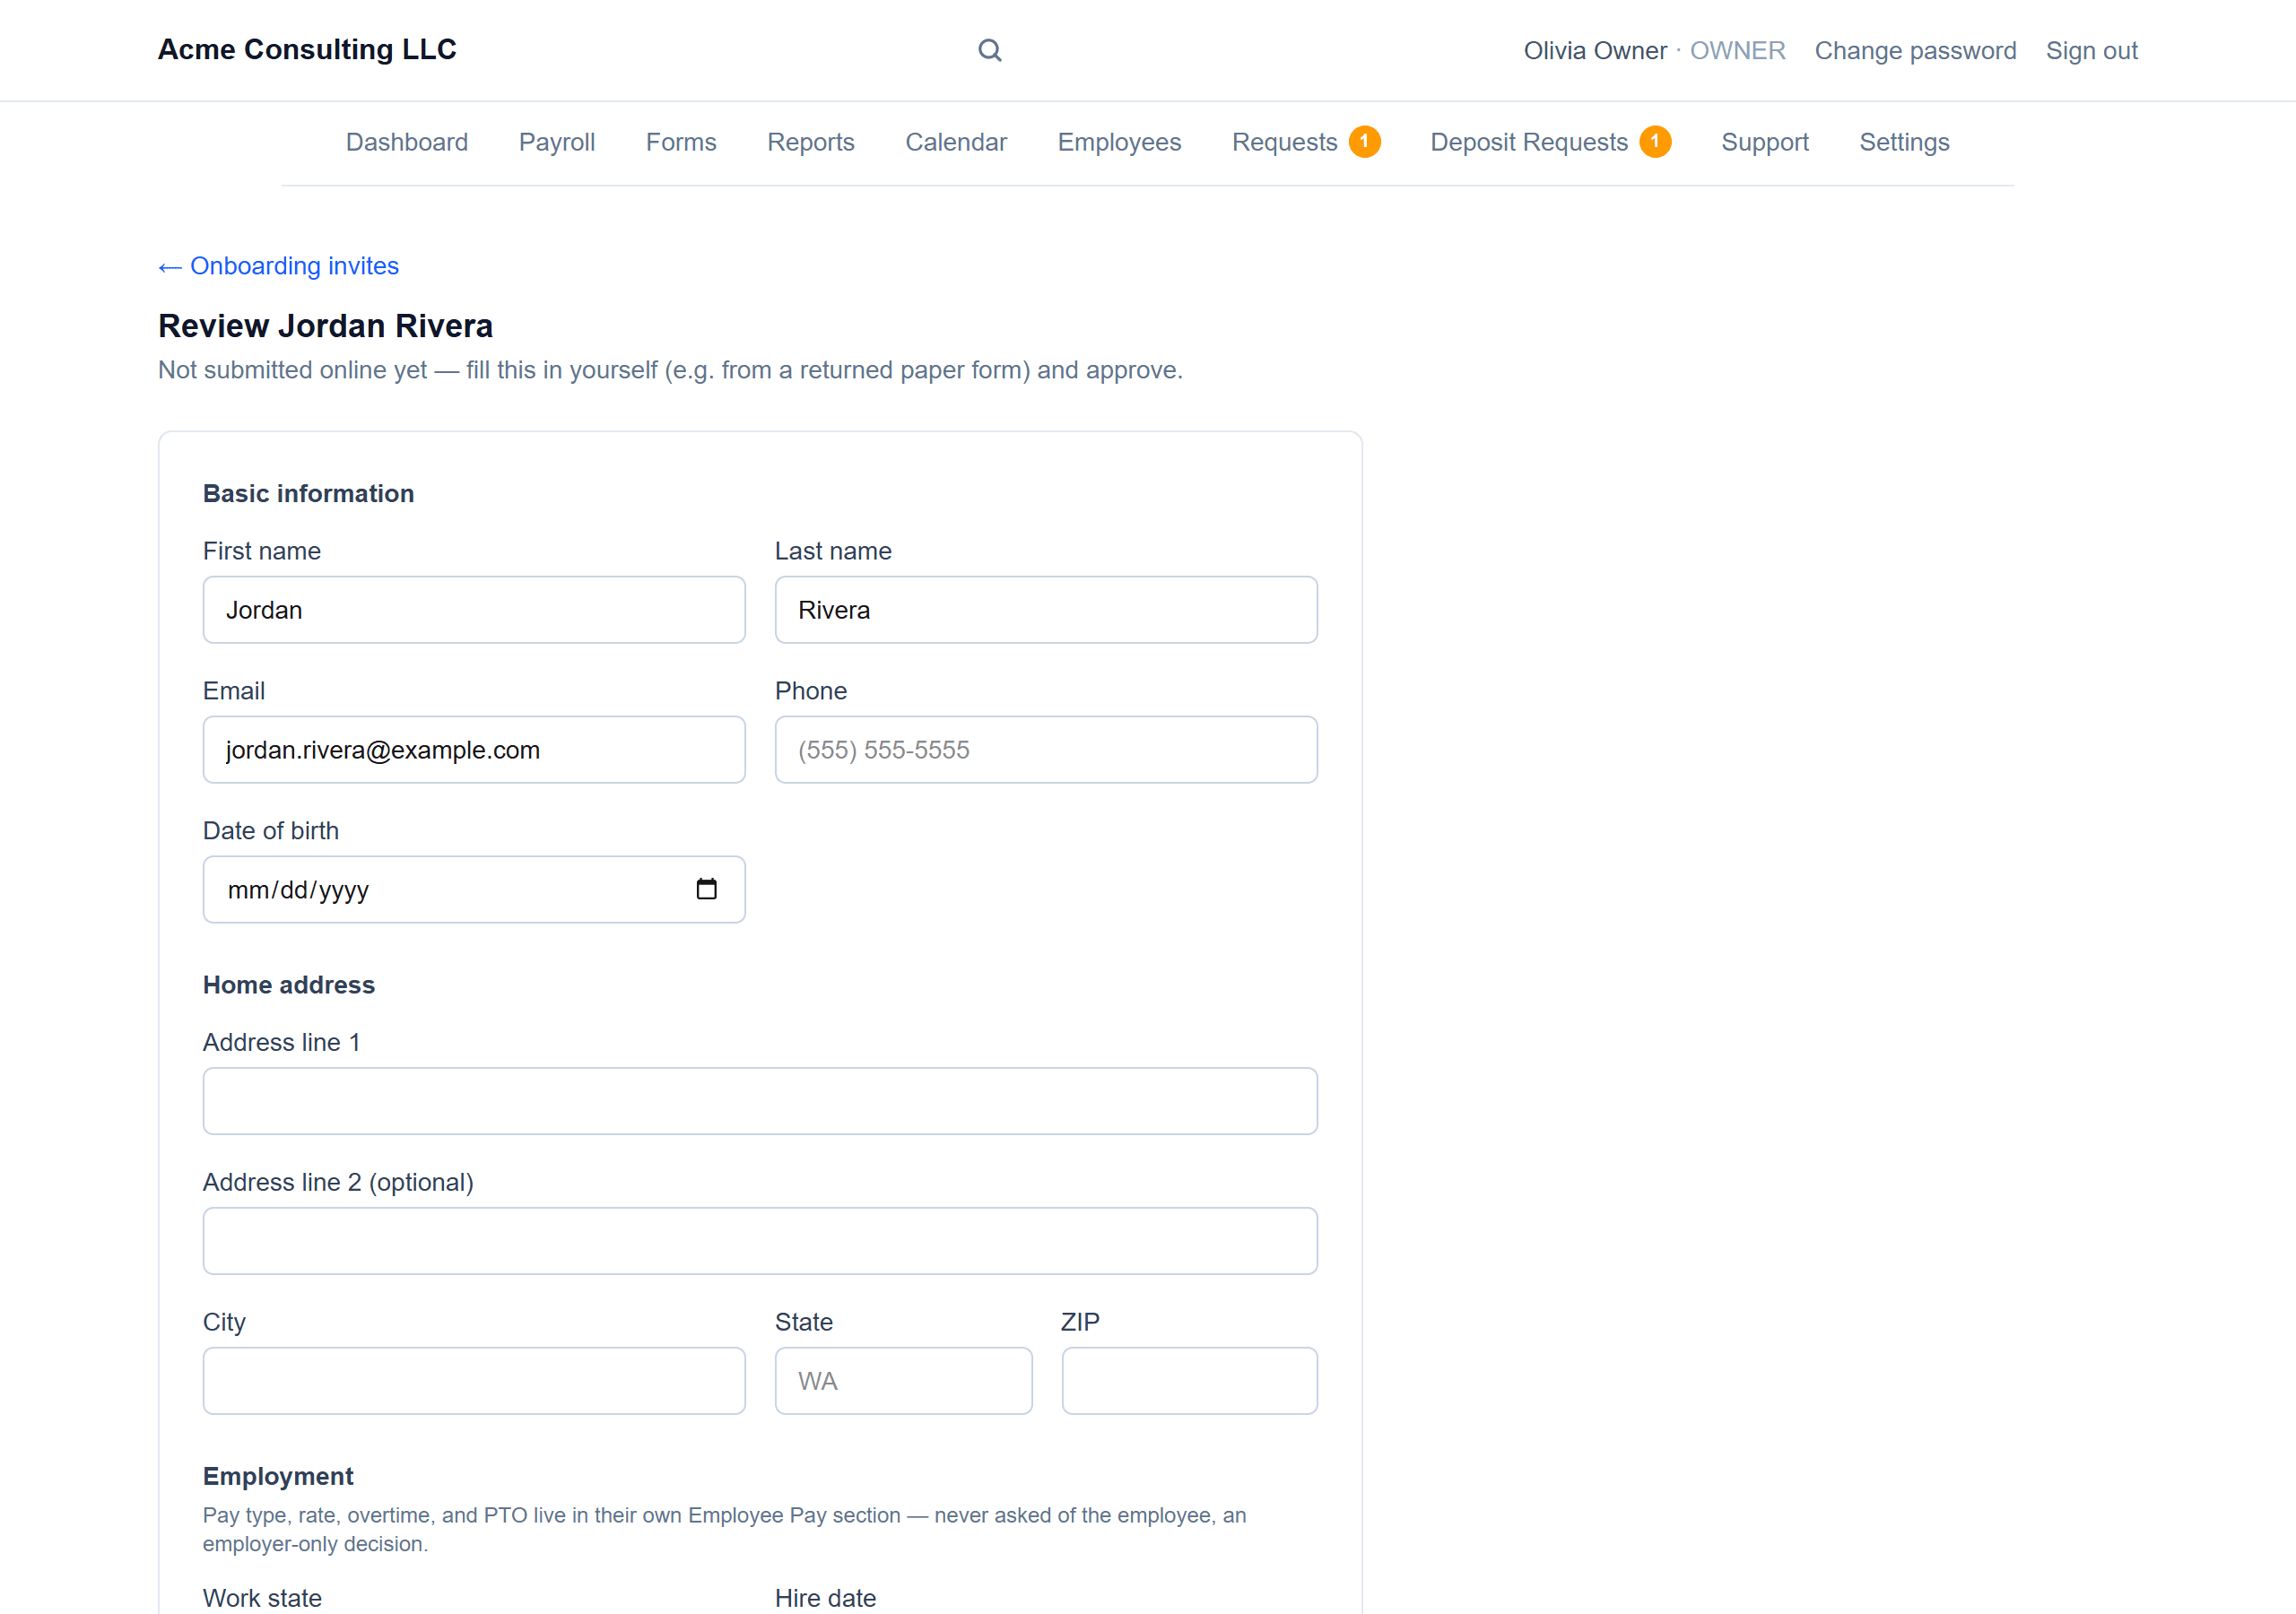Viewport: 2296px width, 1614px height.
Task: Click the Acme Consulting LLC company name
Action: click(x=307, y=49)
